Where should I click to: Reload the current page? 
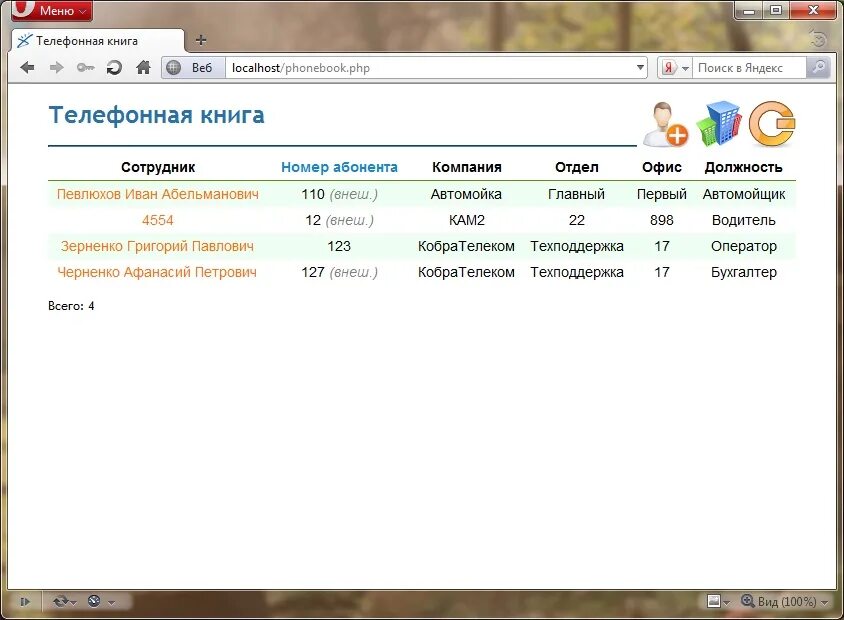point(114,68)
